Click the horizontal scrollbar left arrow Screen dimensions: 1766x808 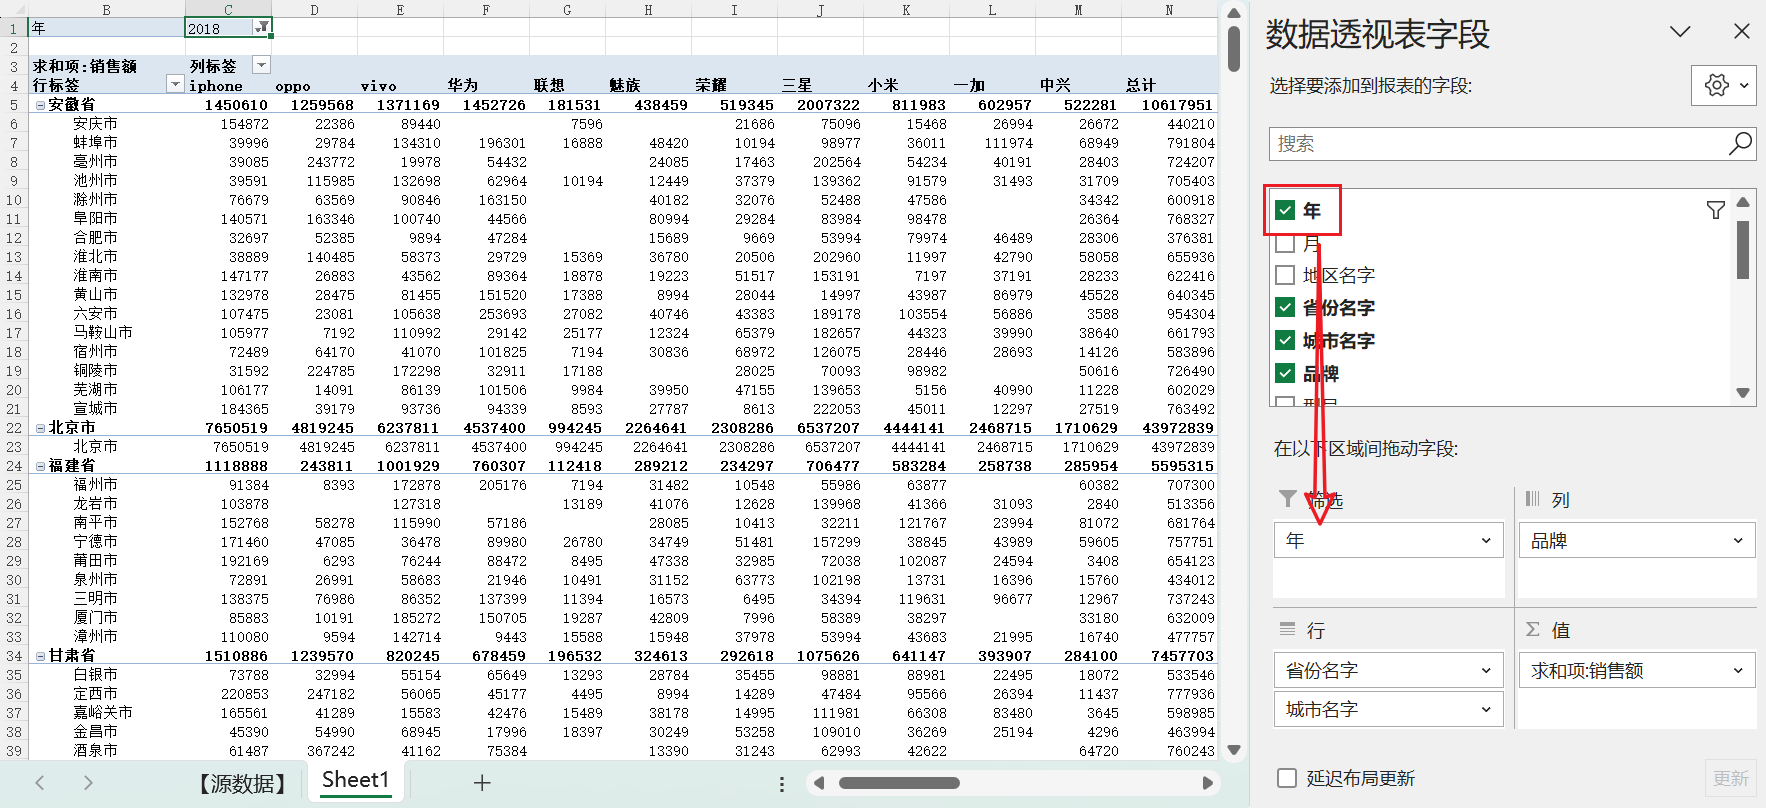coord(819,783)
